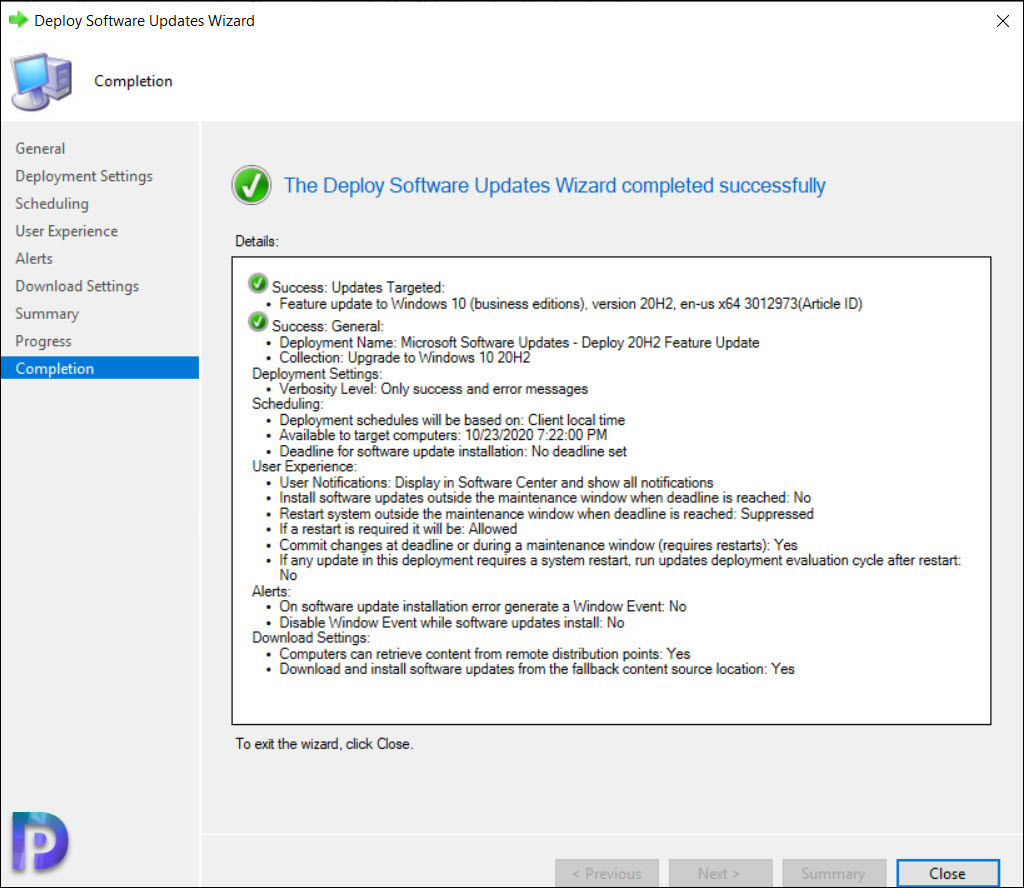This screenshot has width=1024, height=888.
Task: Click 'Download and install software updates' fallback line
Action: [x=537, y=669]
